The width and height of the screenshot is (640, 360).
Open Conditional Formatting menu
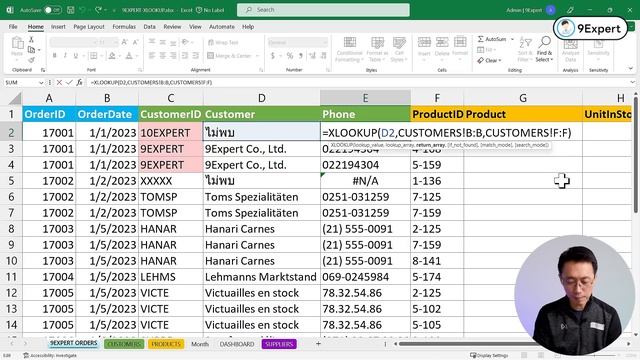coord(349,49)
